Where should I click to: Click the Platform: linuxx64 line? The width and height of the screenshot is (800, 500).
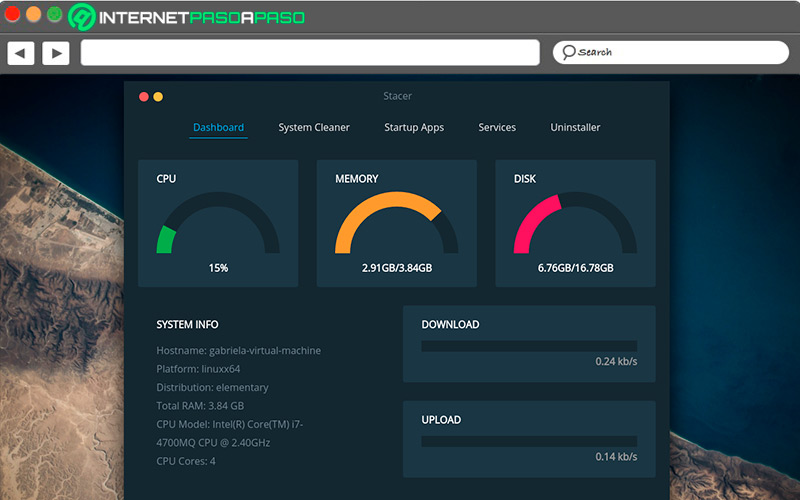[x=198, y=369]
